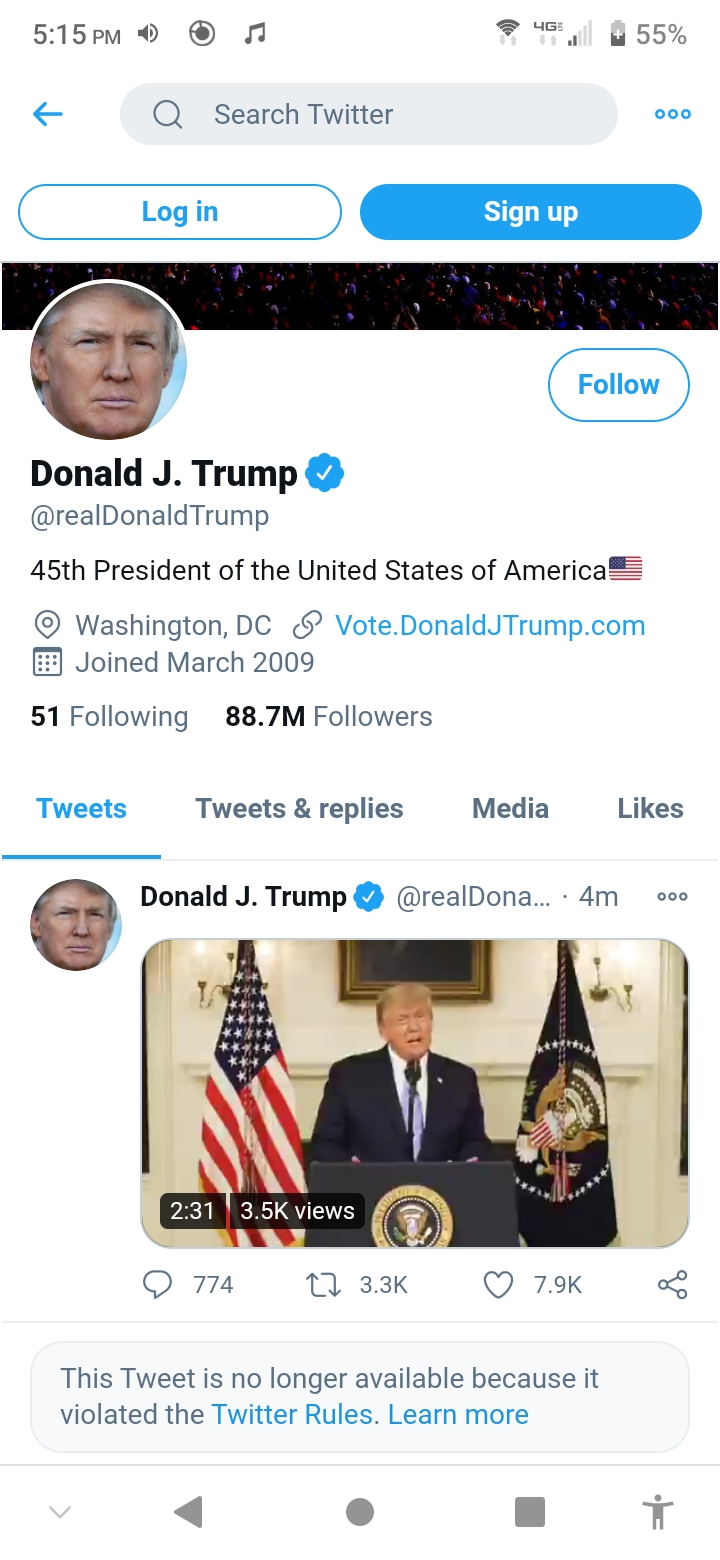Open the top three-dot overflow menu
This screenshot has height=1560, width=720.
pyautogui.click(x=672, y=114)
